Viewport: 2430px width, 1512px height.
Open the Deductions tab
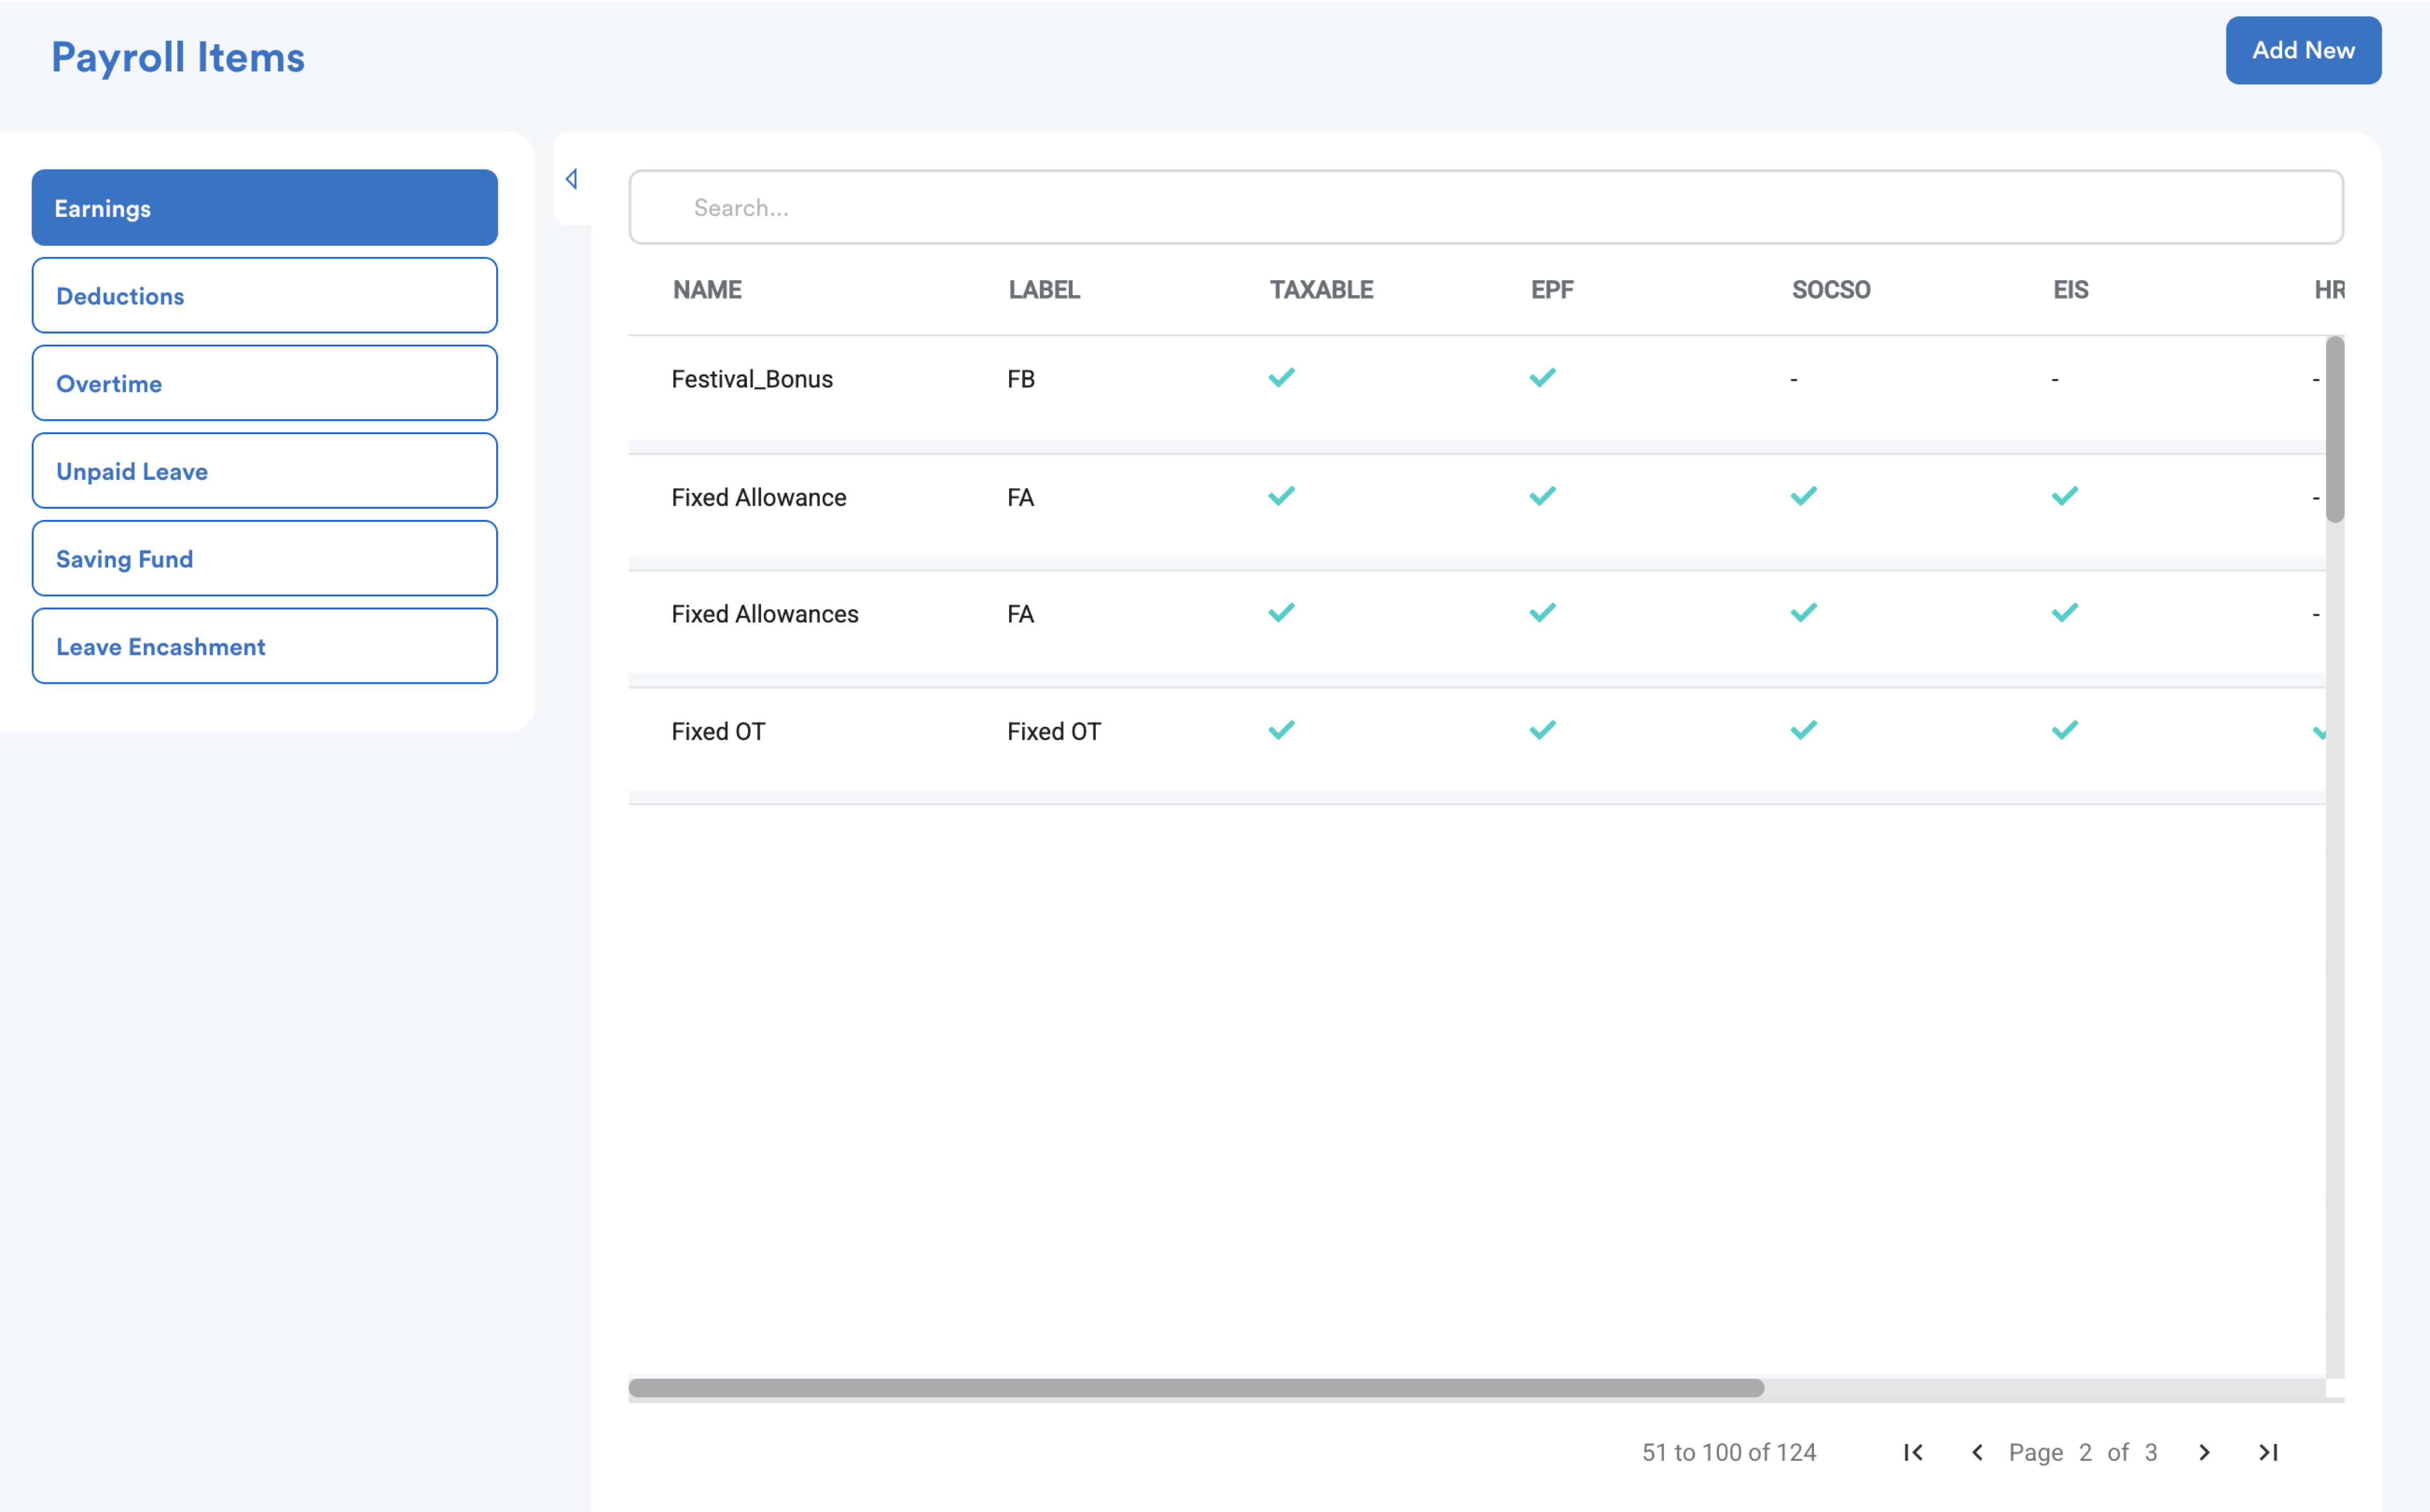point(264,296)
